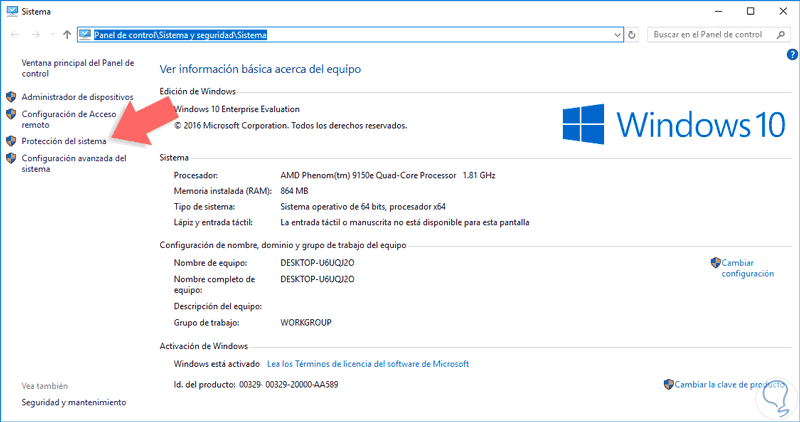Click the address bar path field
Image resolution: width=800 pixels, height=422 pixels.
click(350, 35)
